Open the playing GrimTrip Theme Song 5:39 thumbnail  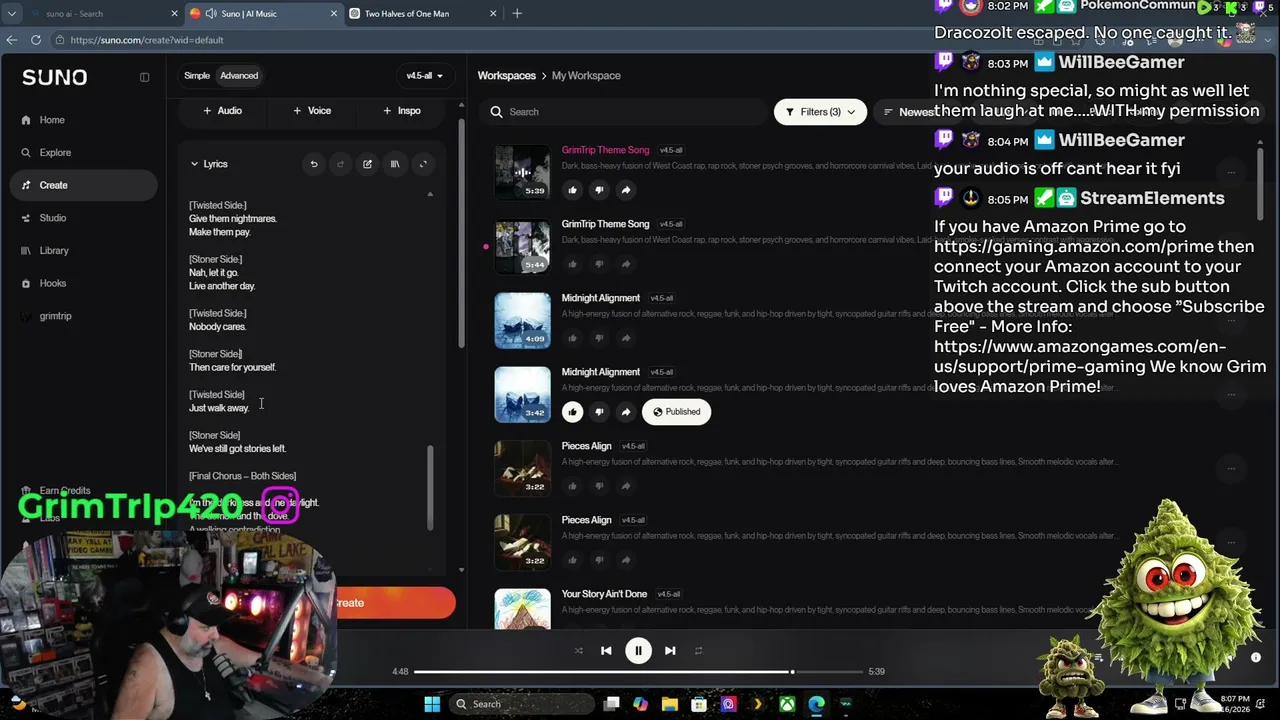point(522,172)
